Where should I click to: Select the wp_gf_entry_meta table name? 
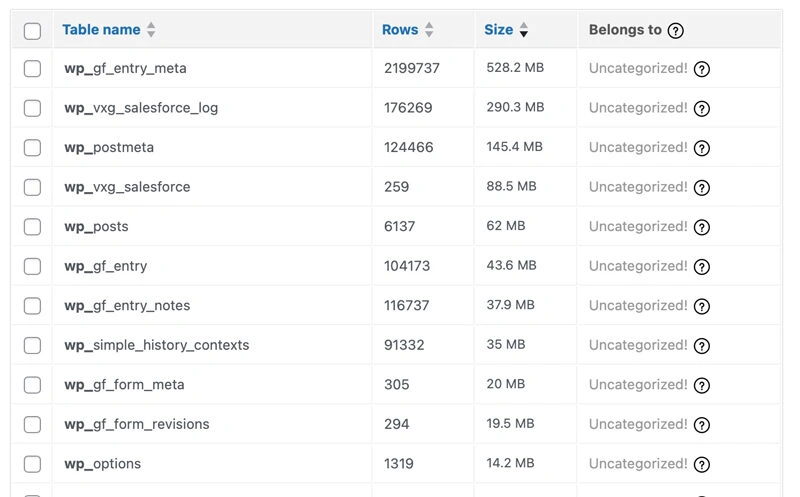[125, 68]
